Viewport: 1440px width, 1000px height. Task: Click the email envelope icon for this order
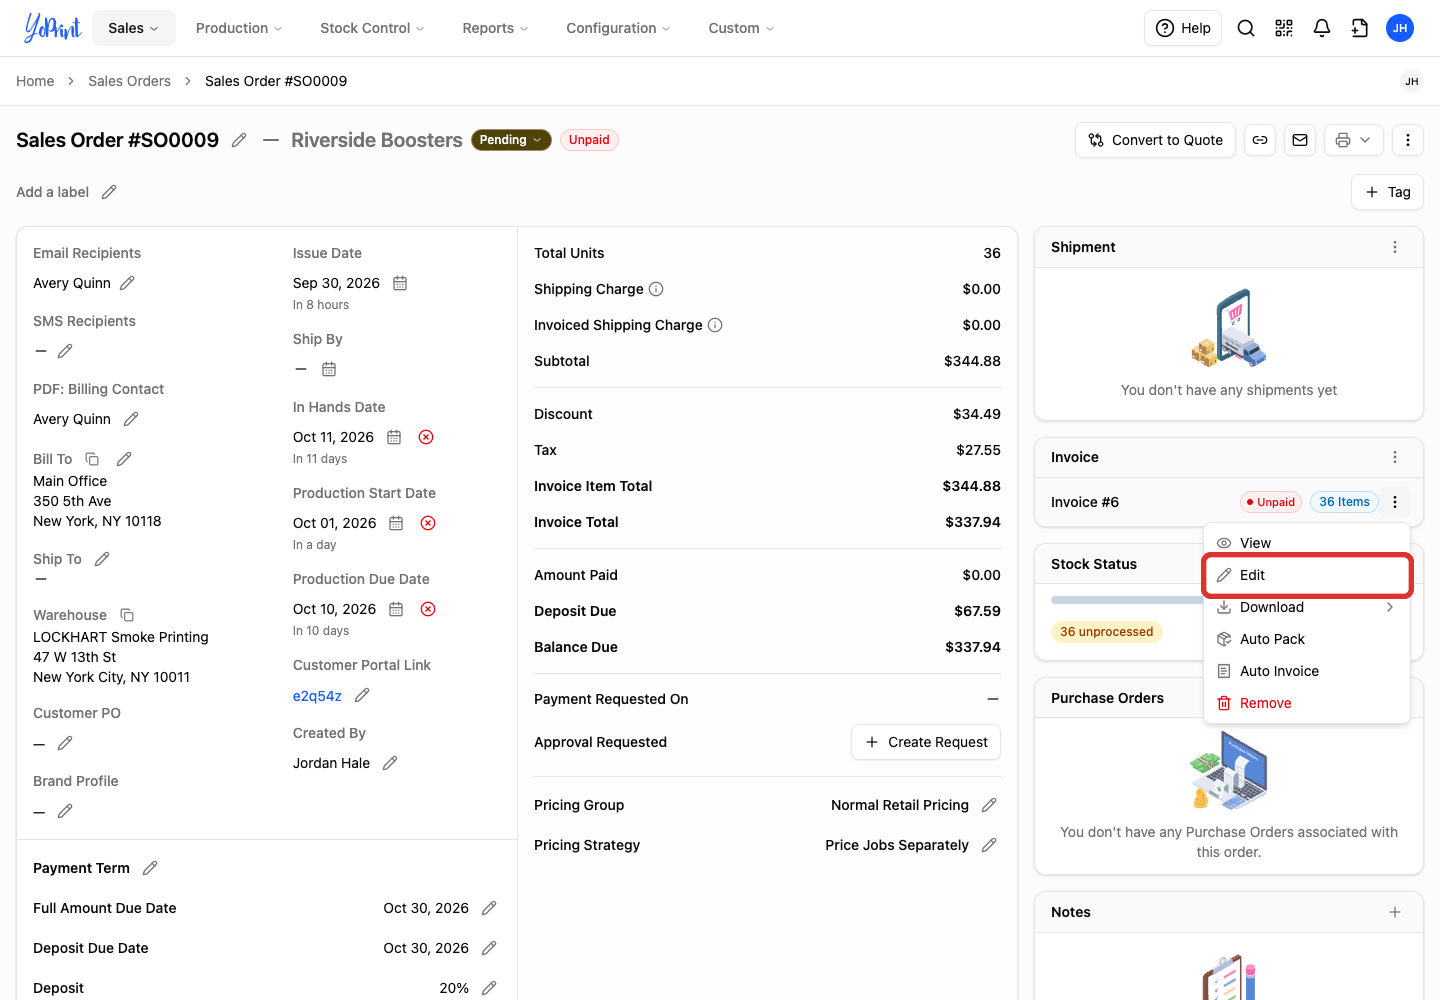pyautogui.click(x=1300, y=140)
